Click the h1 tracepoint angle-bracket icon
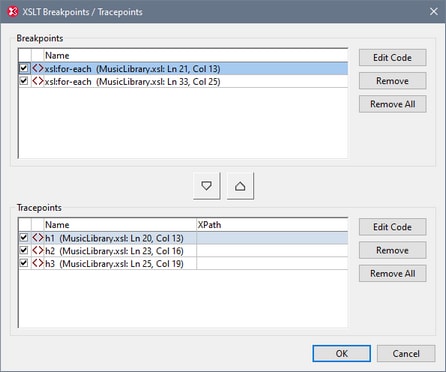 38,238
